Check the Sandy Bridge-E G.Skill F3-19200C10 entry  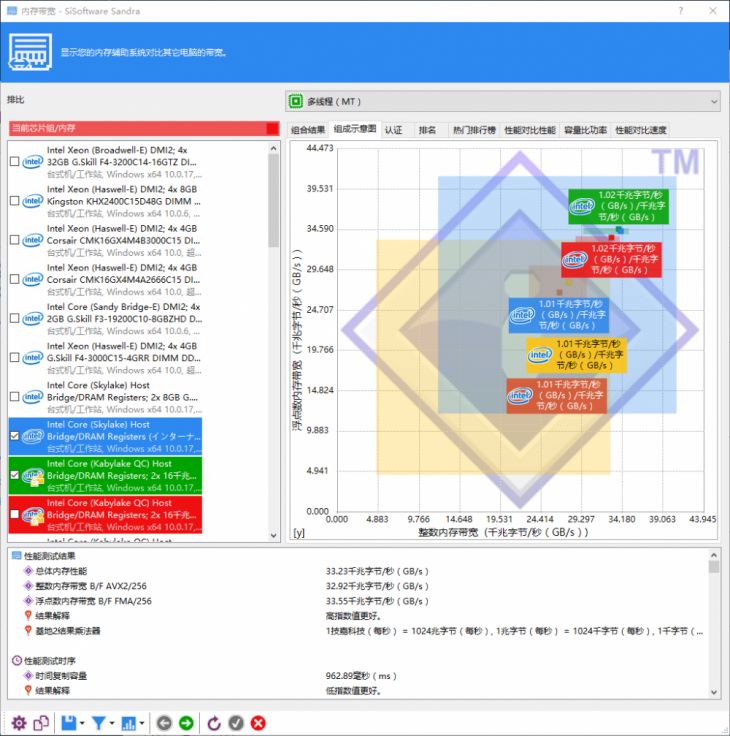15,318
